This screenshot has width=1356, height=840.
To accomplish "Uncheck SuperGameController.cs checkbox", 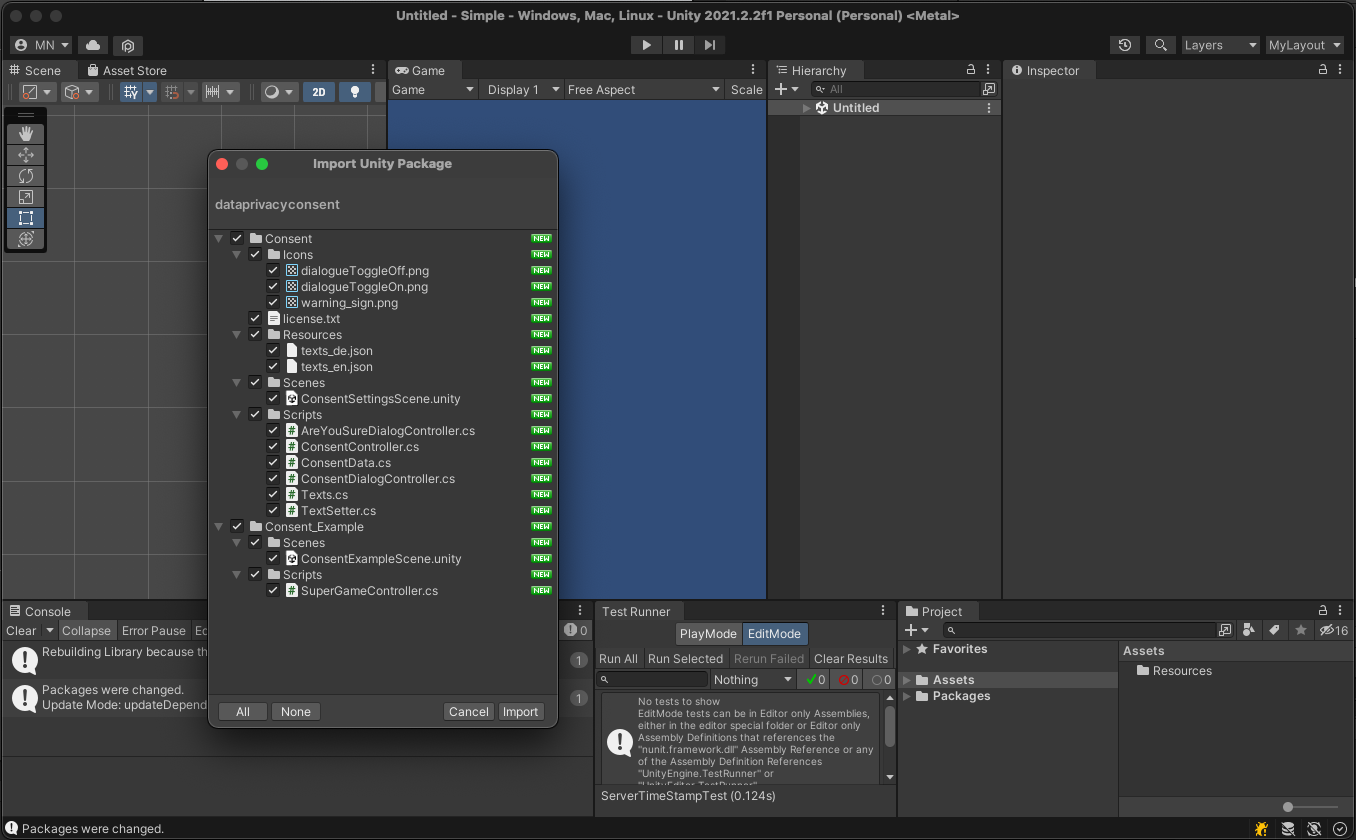I will coord(273,591).
